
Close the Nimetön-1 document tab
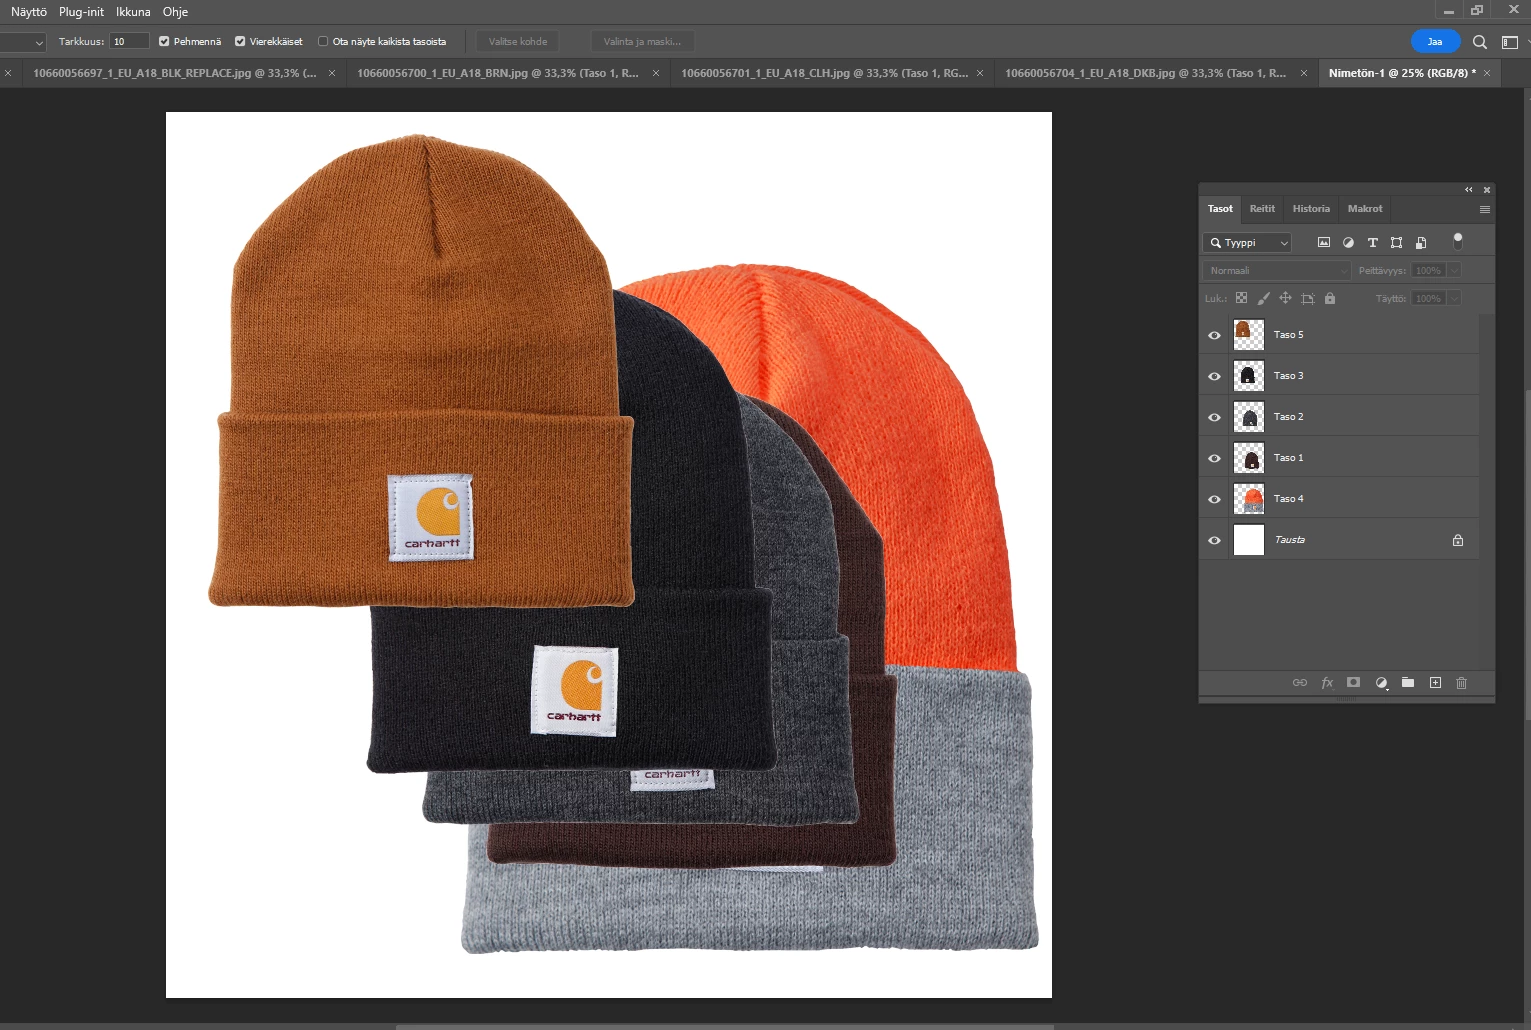(1487, 73)
